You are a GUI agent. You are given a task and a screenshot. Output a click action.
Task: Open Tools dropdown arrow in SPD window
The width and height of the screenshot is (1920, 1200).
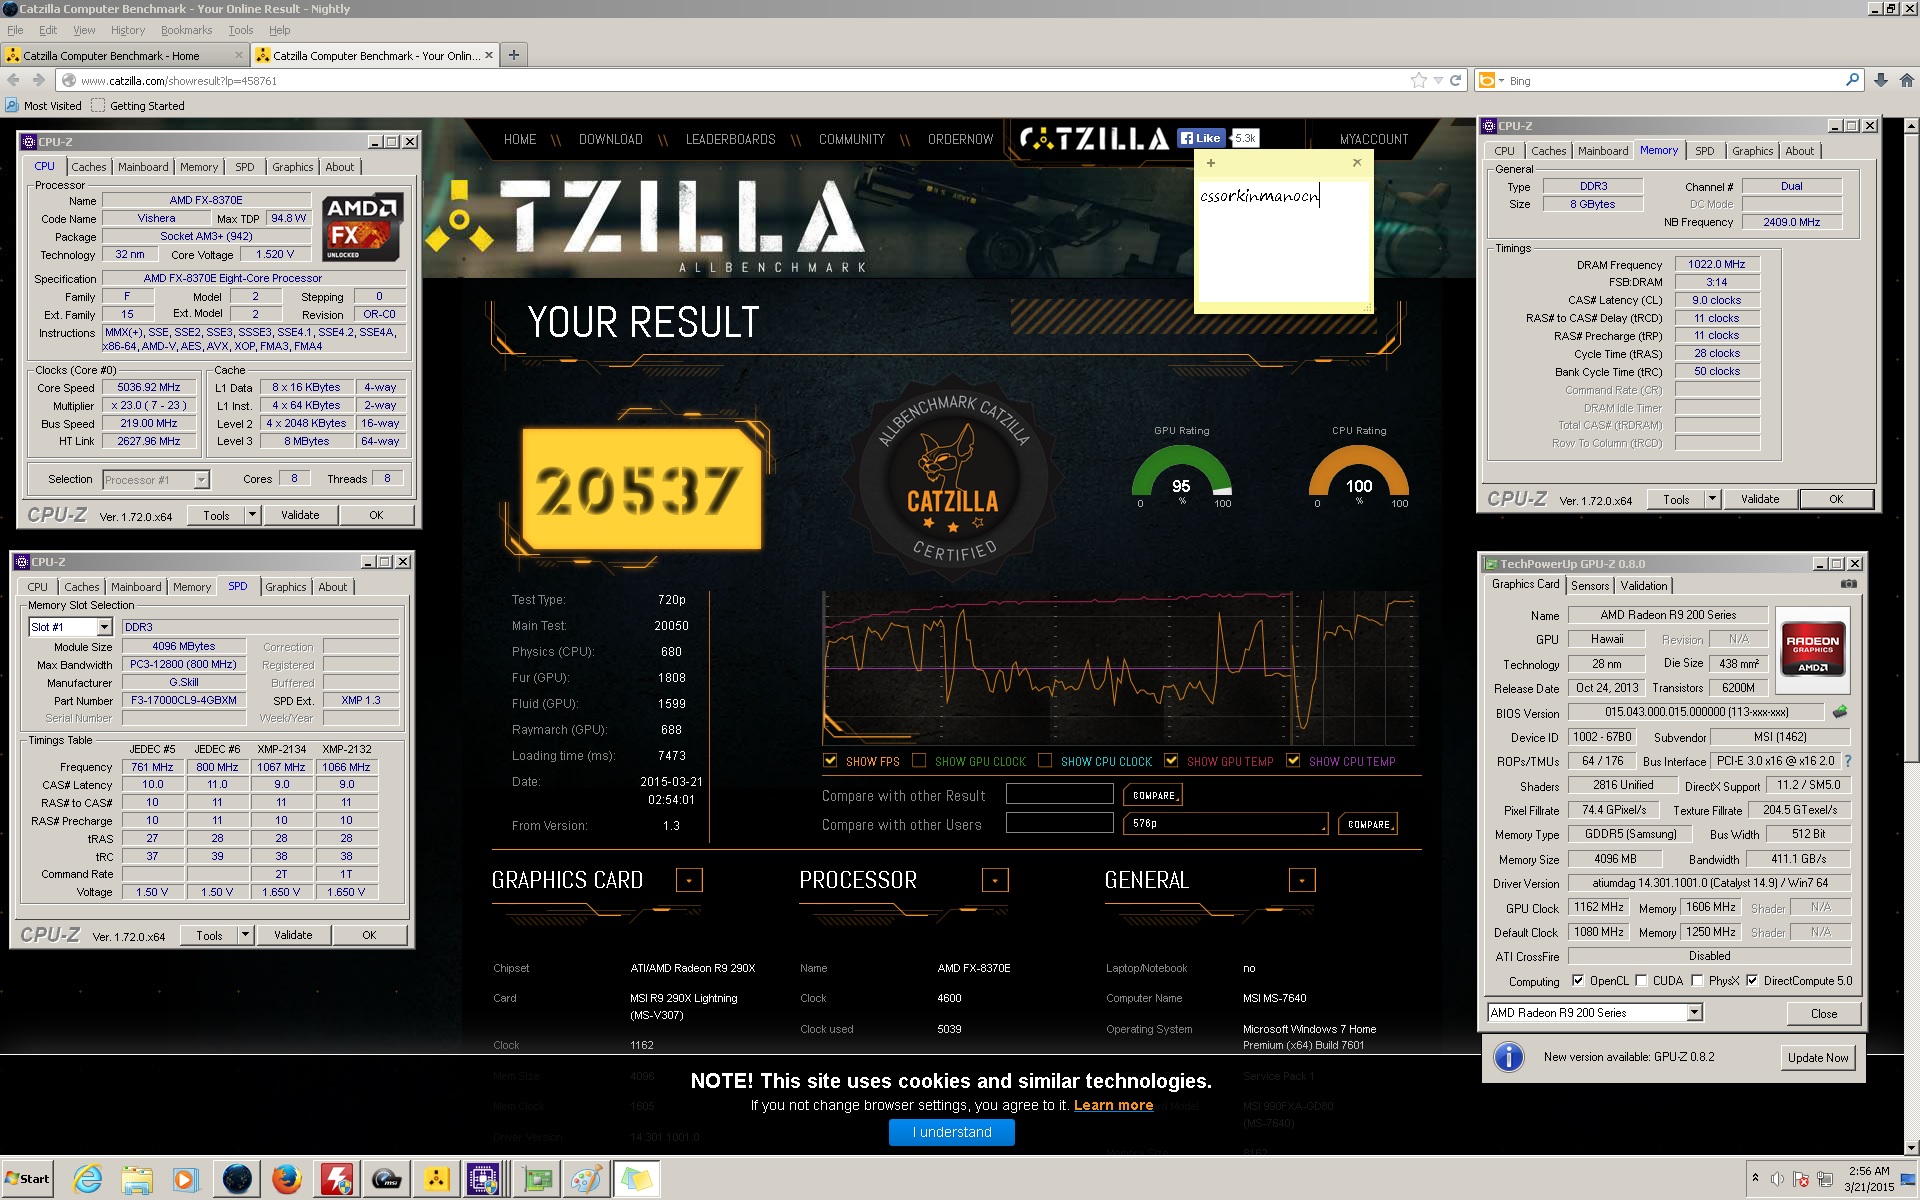point(245,935)
